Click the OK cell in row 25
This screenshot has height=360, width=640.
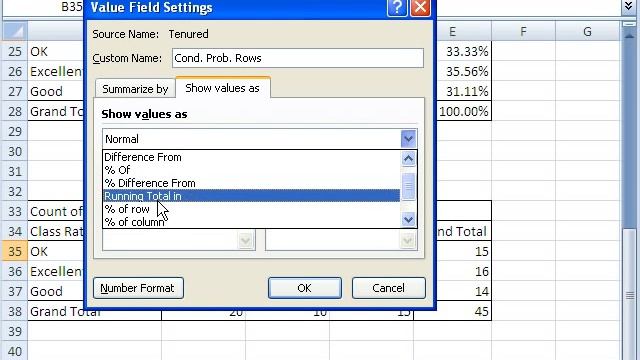(x=56, y=51)
